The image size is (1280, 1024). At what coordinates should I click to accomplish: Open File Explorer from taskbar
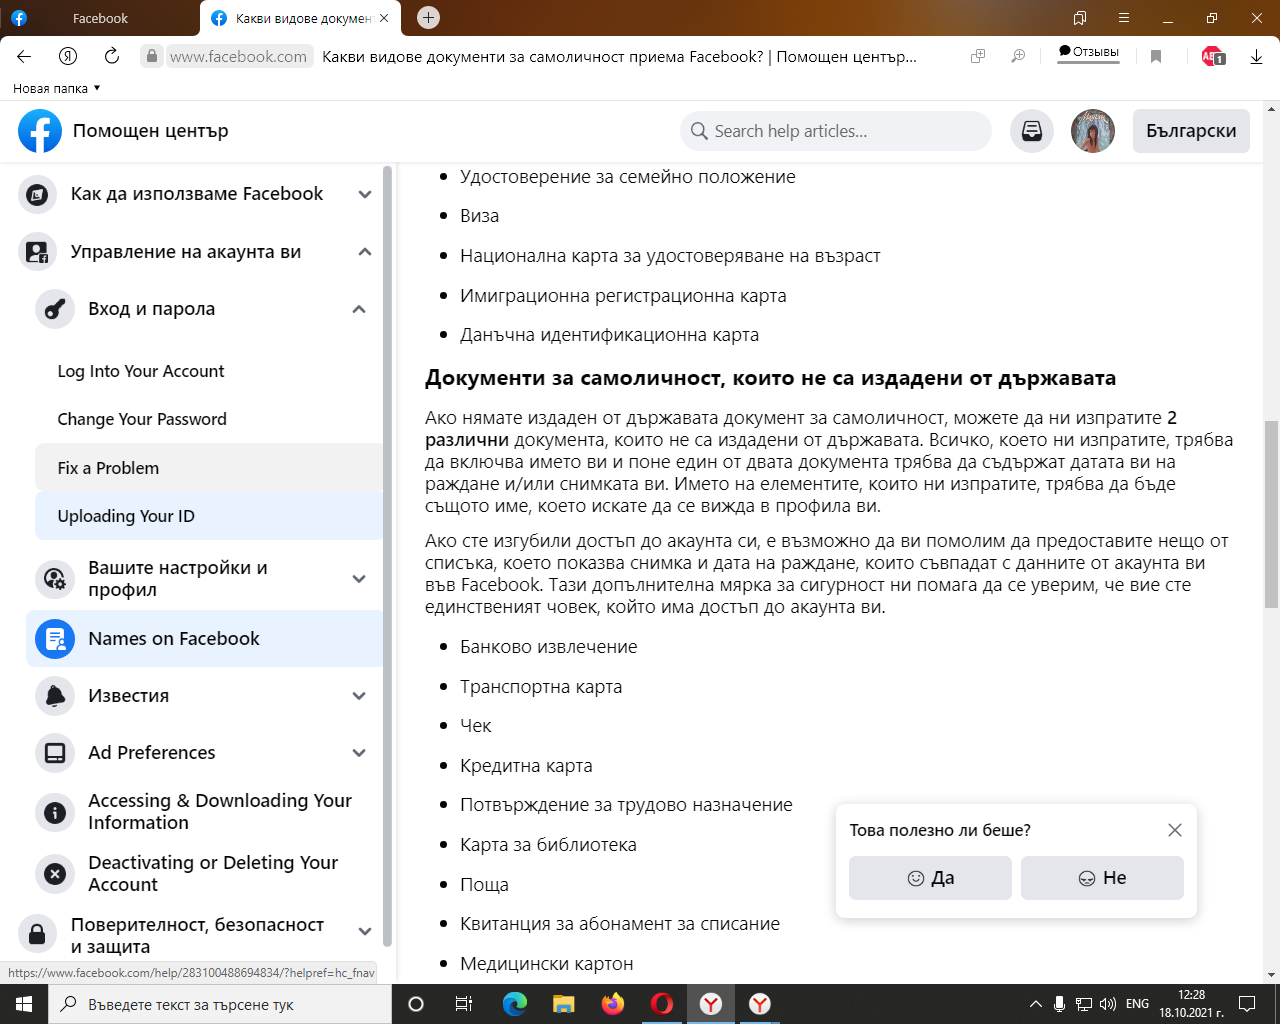[564, 1004]
